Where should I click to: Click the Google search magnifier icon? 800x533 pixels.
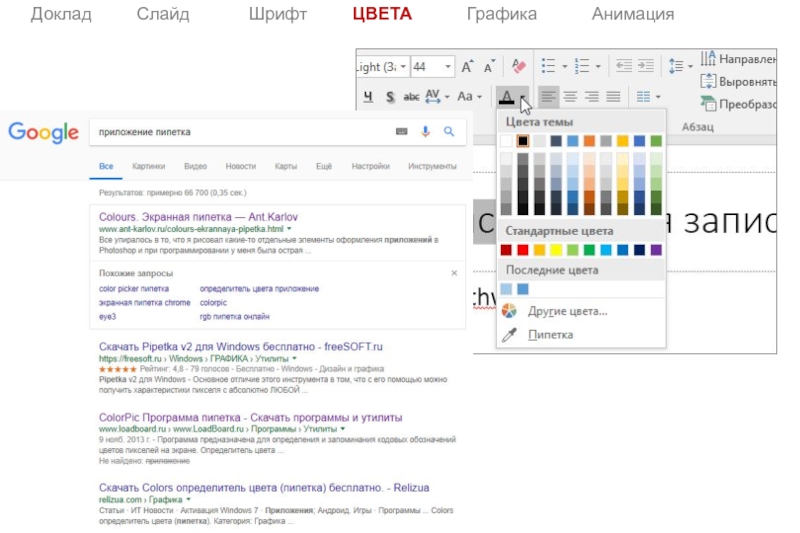[x=449, y=131]
